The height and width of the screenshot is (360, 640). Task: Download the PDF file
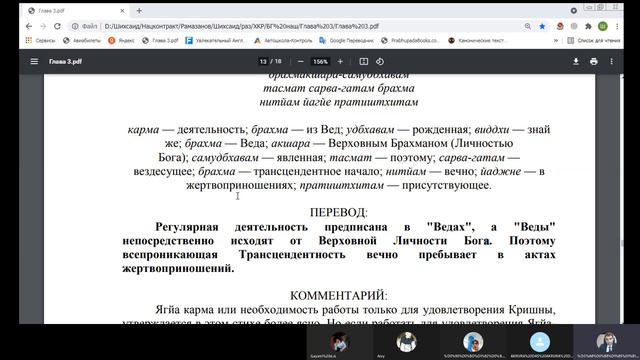pos(576,62)
